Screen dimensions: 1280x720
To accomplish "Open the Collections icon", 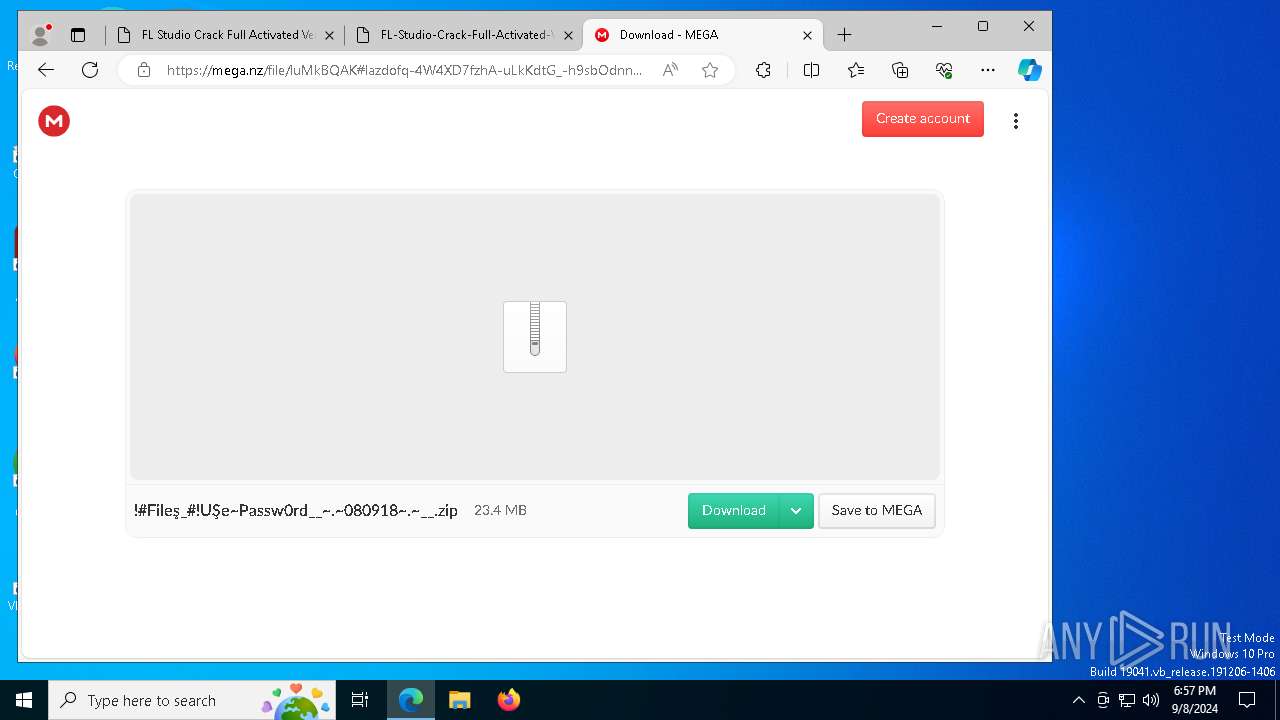I will coord(900,70).
